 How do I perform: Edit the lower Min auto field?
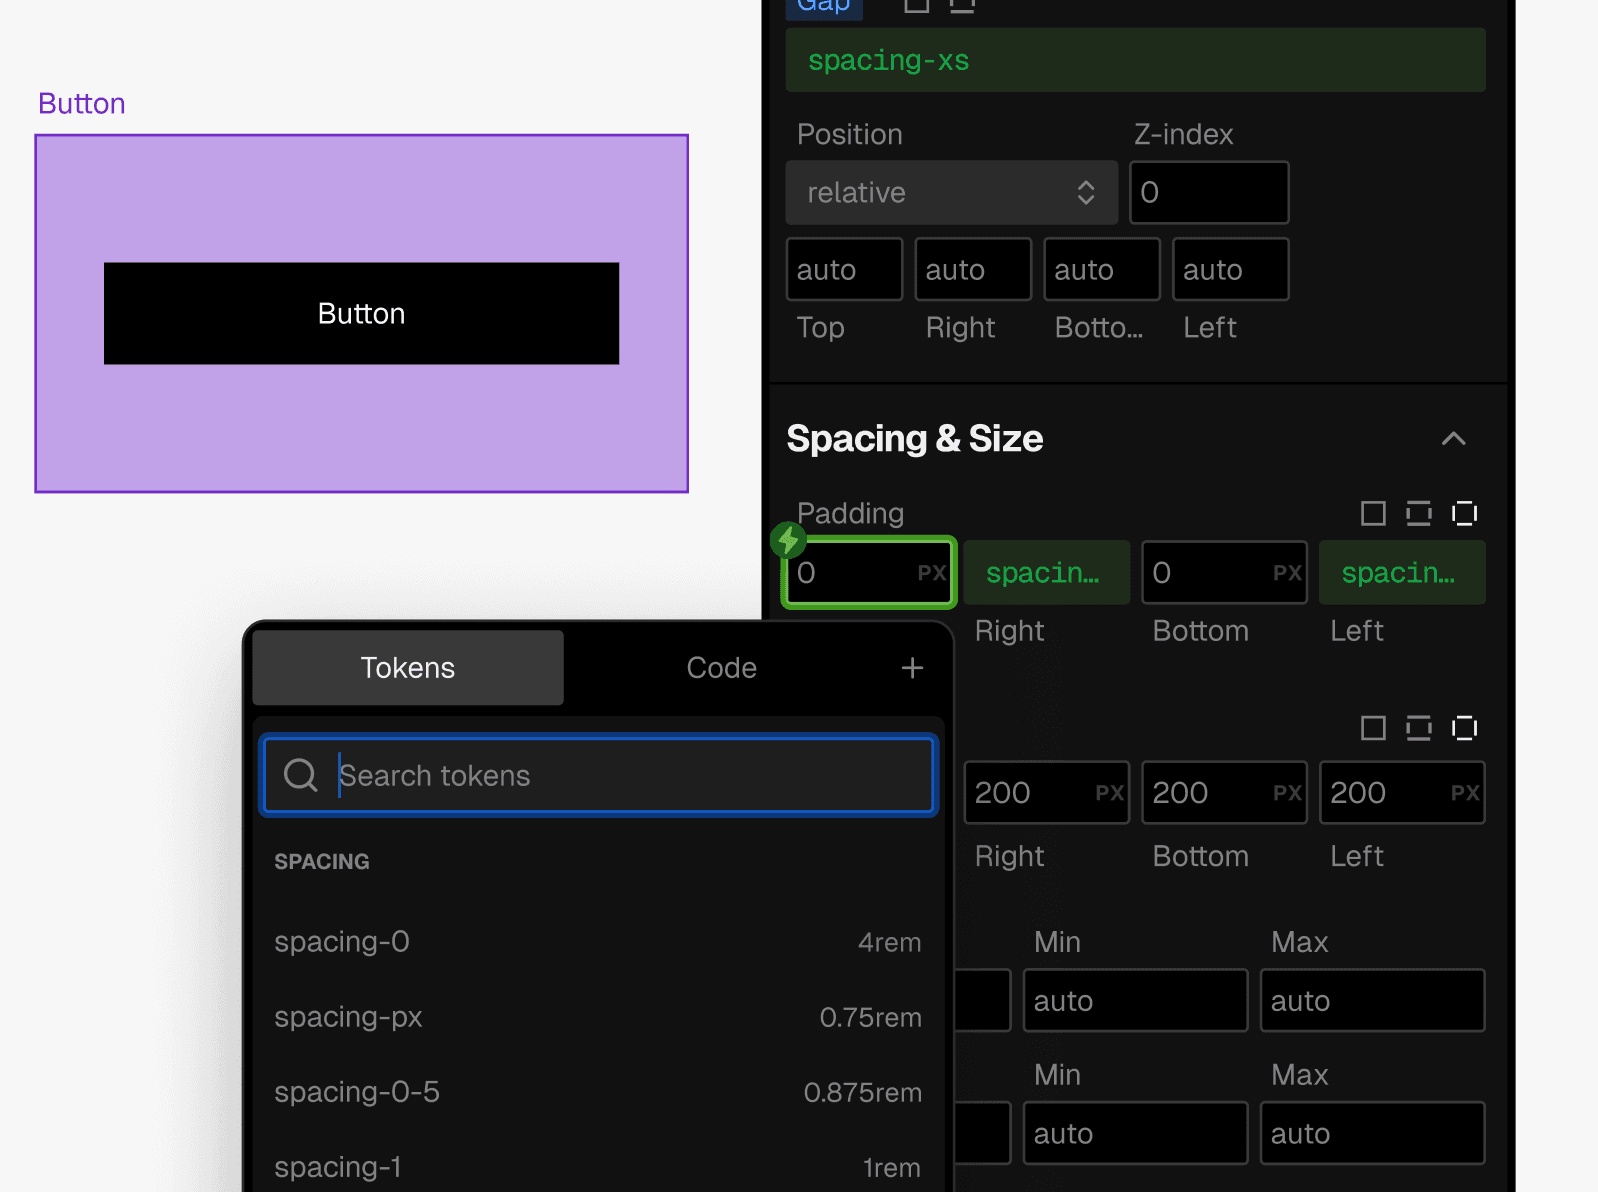click(1135, 1134)
